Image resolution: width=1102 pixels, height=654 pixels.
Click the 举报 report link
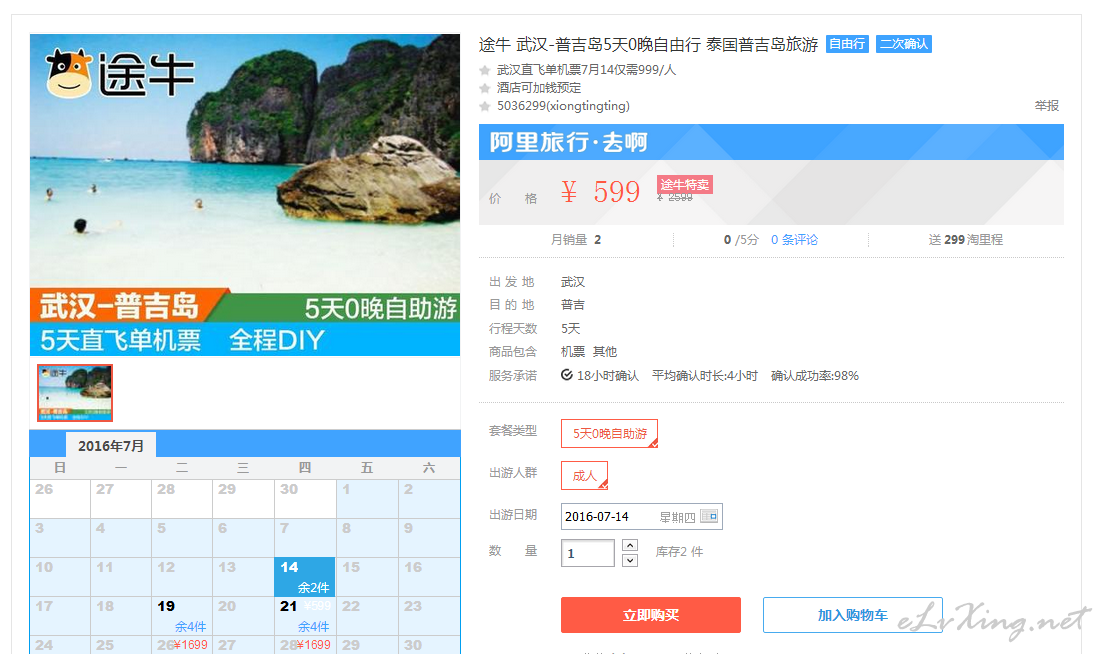1046,106
